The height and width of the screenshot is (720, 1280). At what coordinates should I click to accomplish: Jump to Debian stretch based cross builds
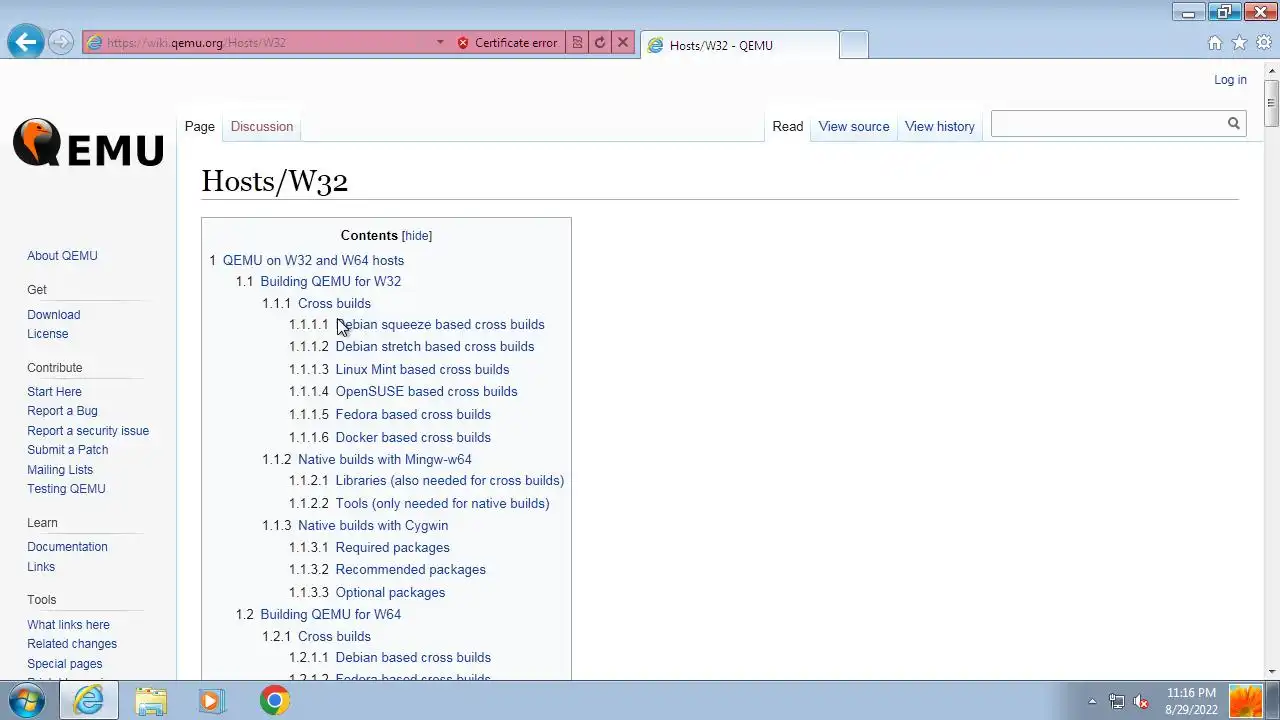click(435, 347)
